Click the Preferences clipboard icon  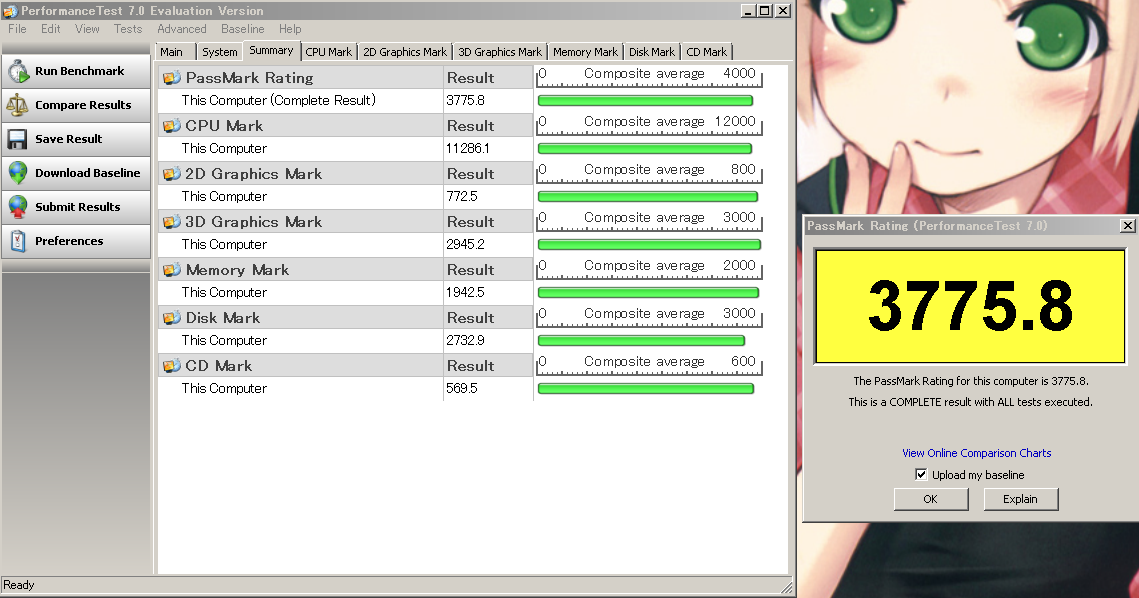(x=18, y=241)
